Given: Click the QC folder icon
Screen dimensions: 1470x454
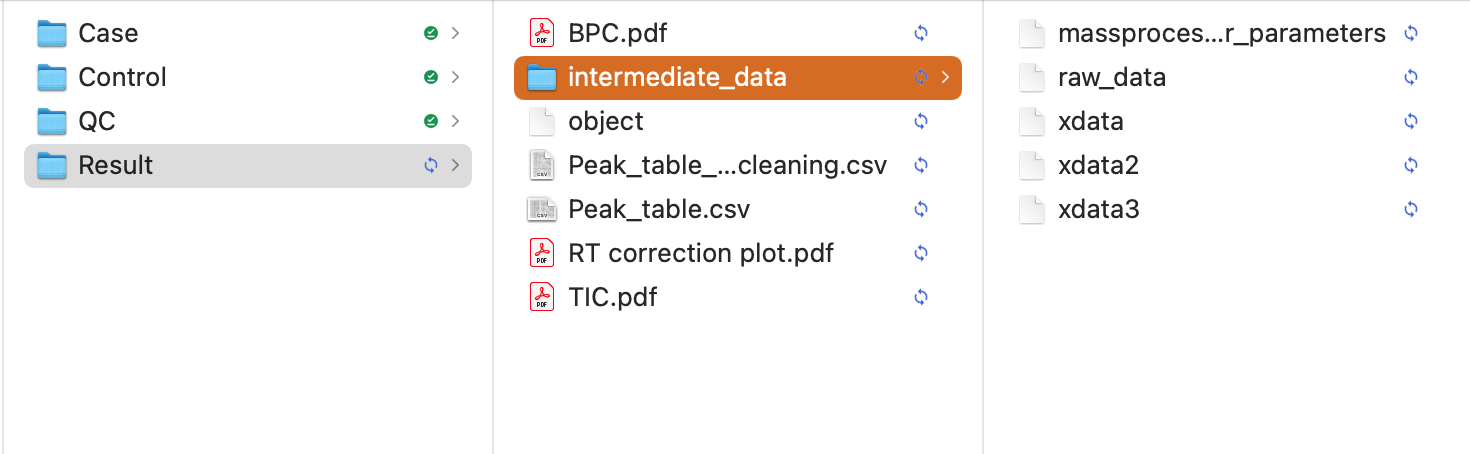Looking at the screenshot, I should (51, 121).
